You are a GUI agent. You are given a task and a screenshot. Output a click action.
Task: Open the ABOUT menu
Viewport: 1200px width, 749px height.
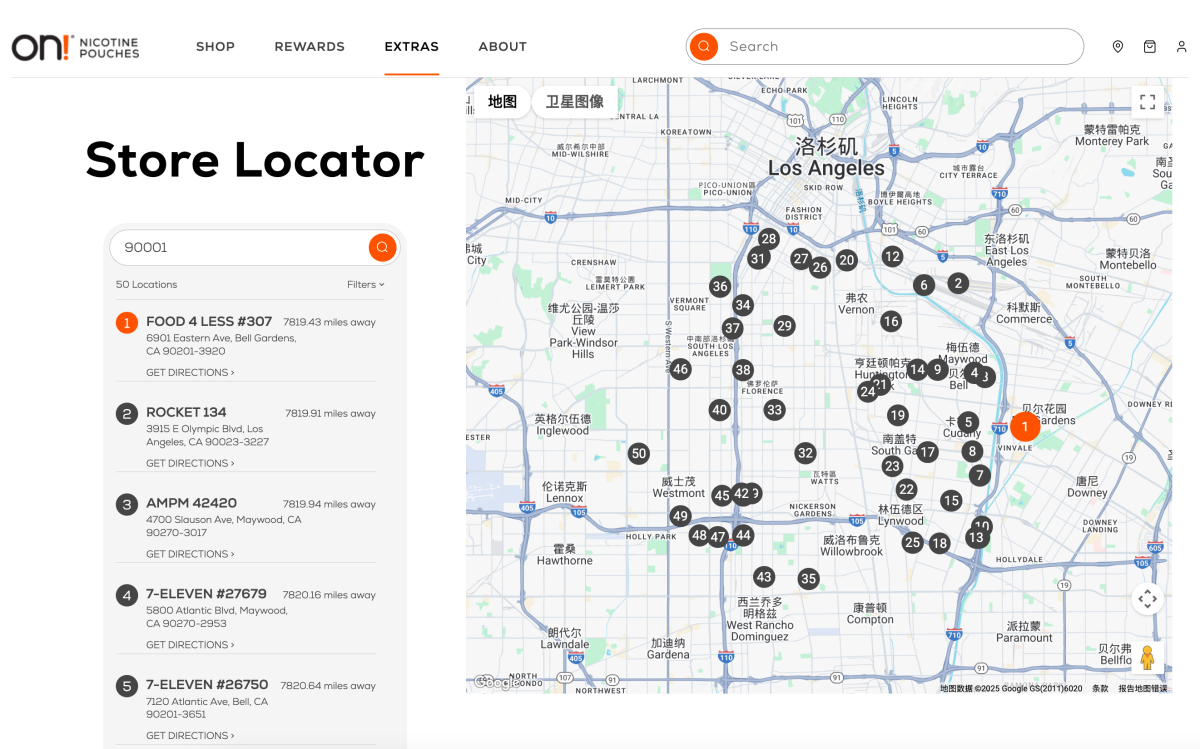pos(502,47)
